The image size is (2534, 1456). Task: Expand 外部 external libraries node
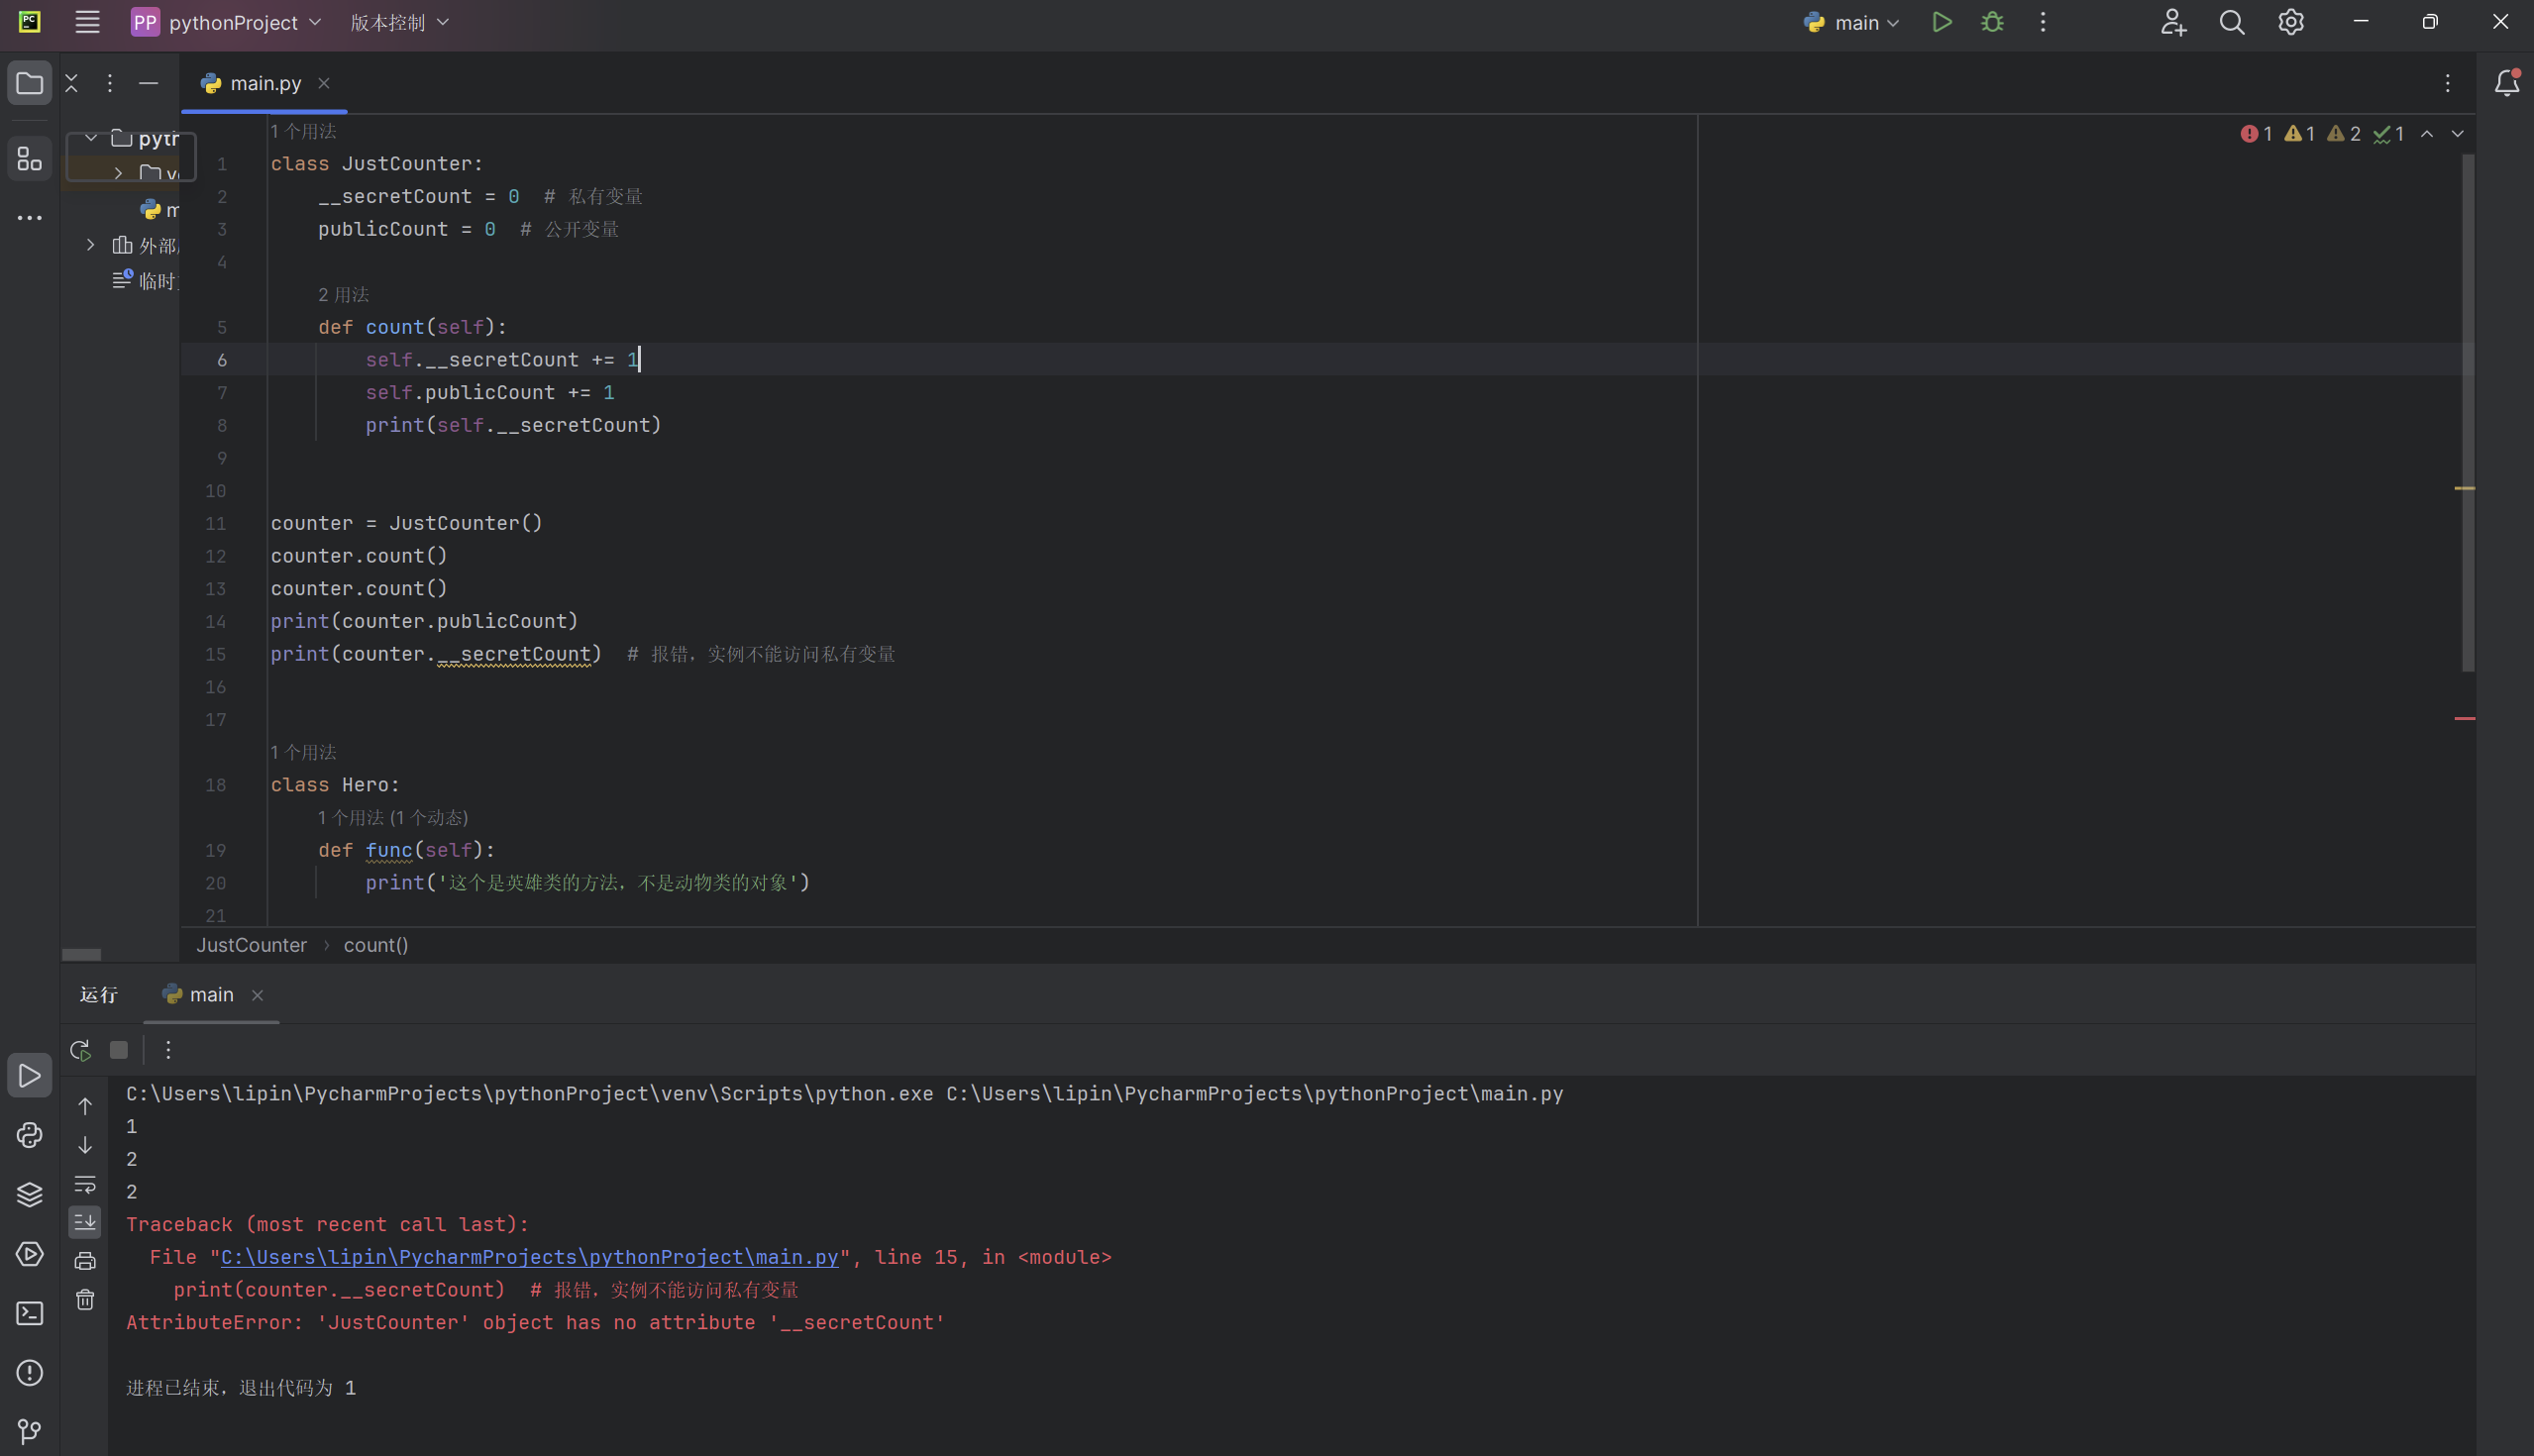(91, 245)
